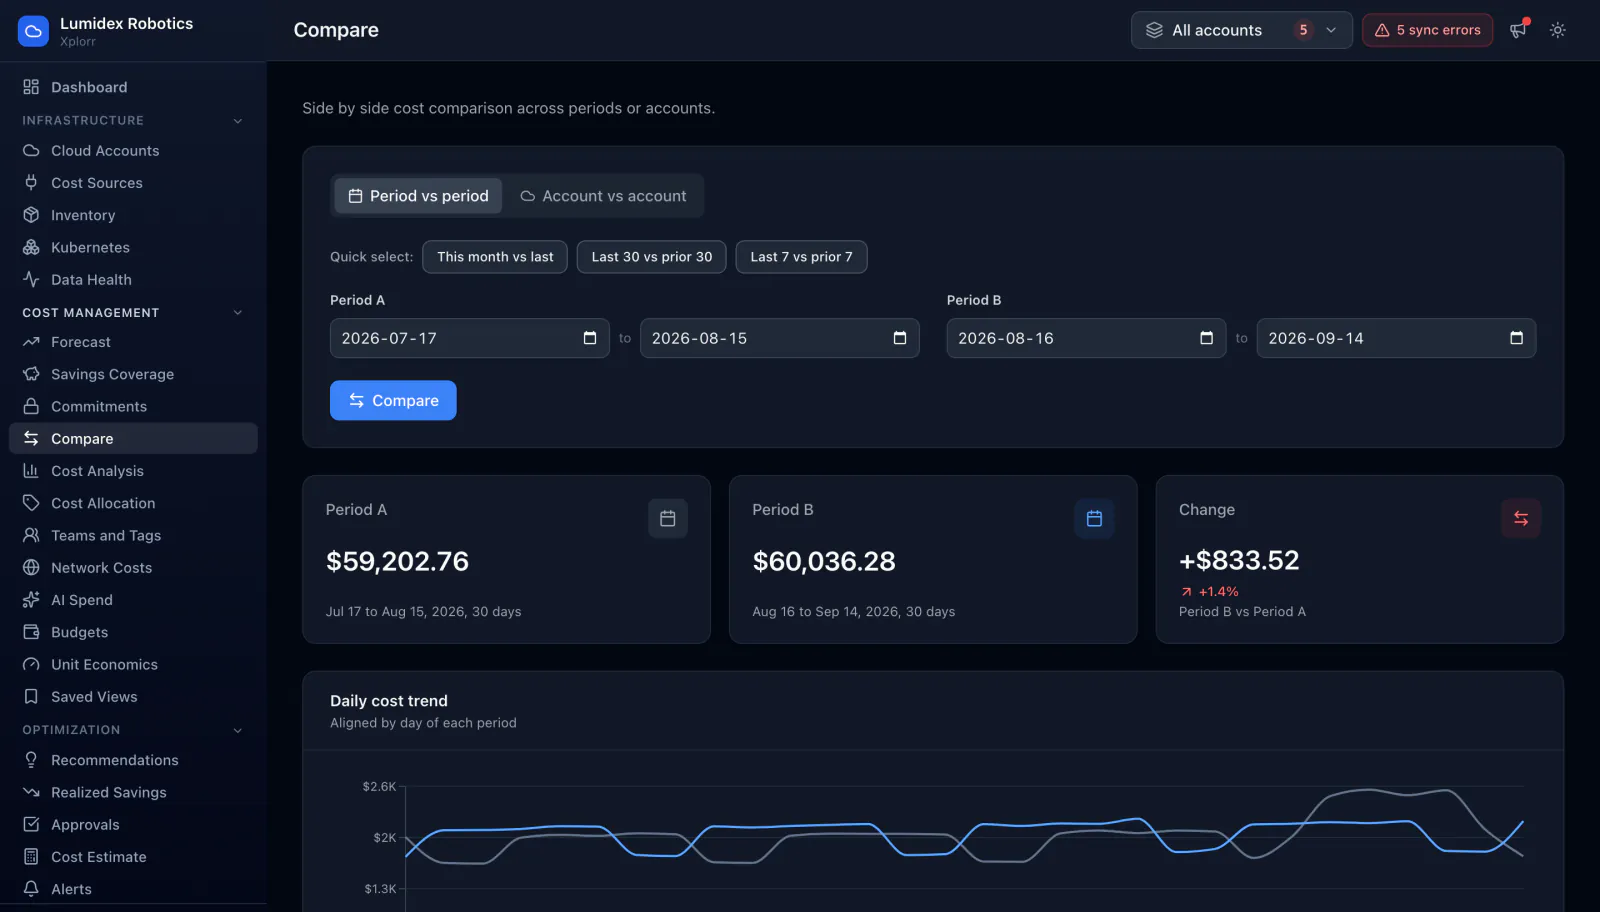
Task: Click the Commitments lock icon
Action: point(31,406)
